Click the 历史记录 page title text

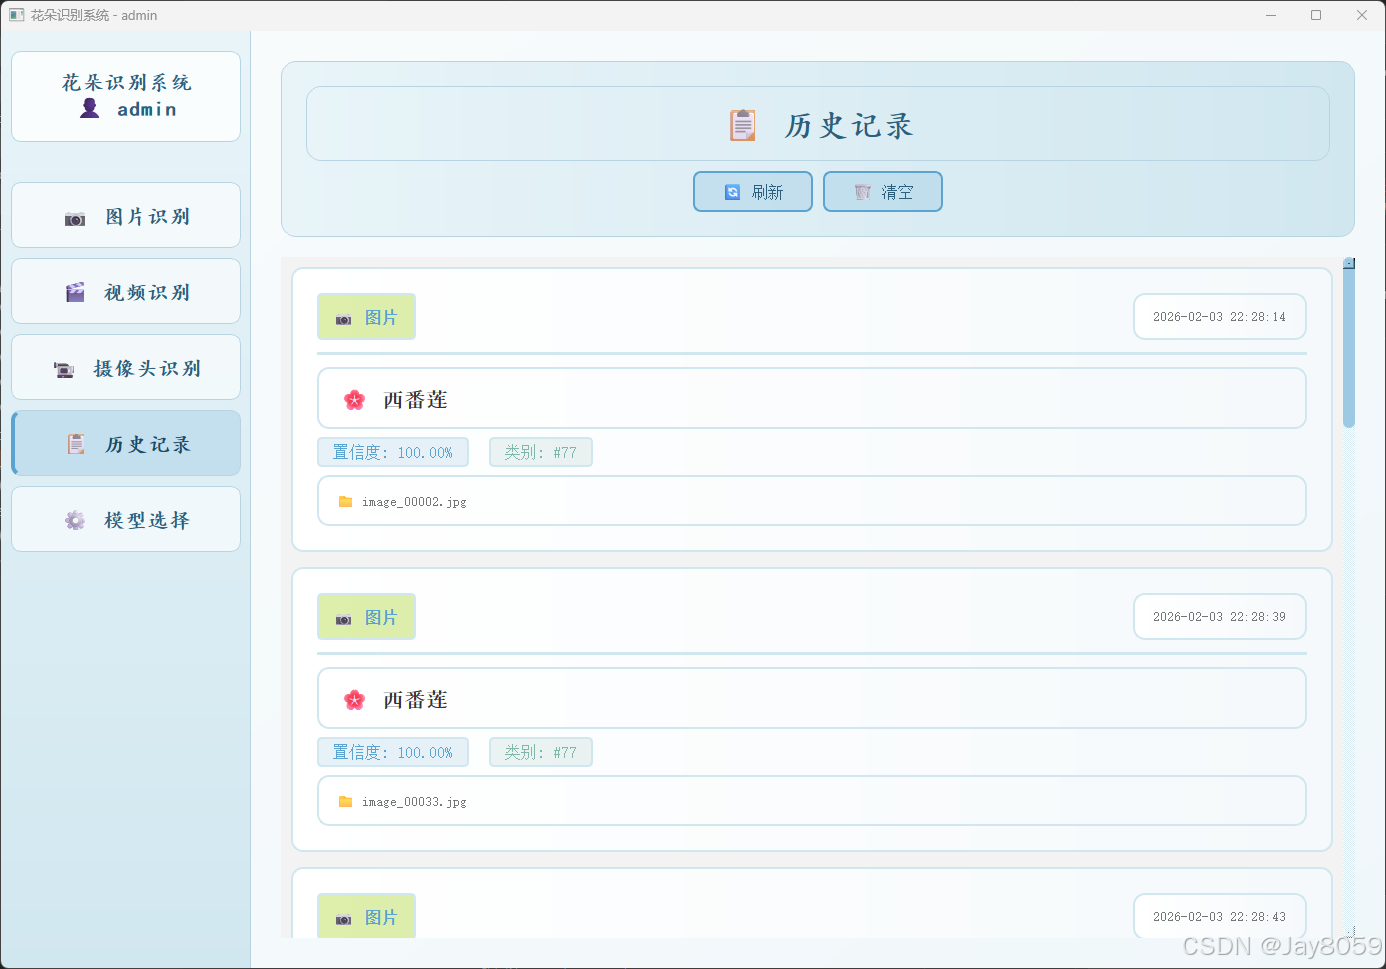tap(849, 125)
